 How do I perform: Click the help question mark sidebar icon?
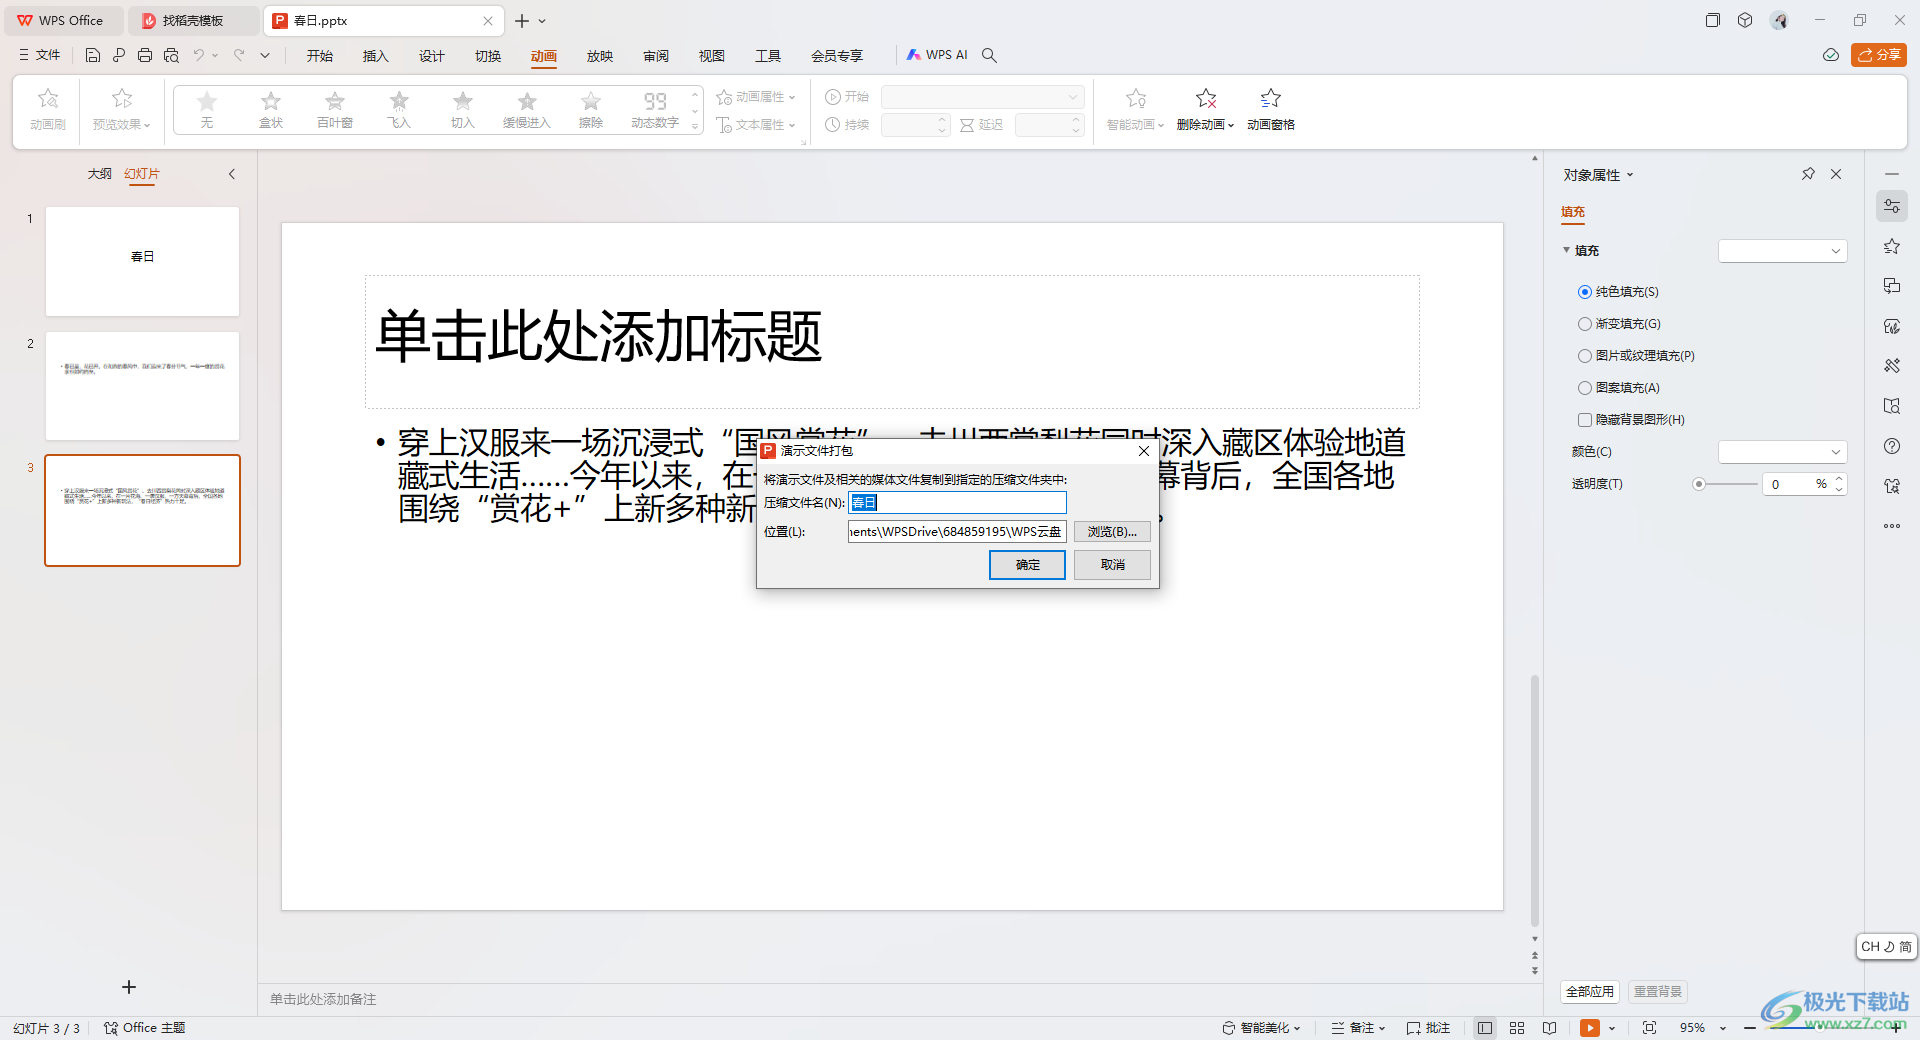click(x=1891, y=446)
